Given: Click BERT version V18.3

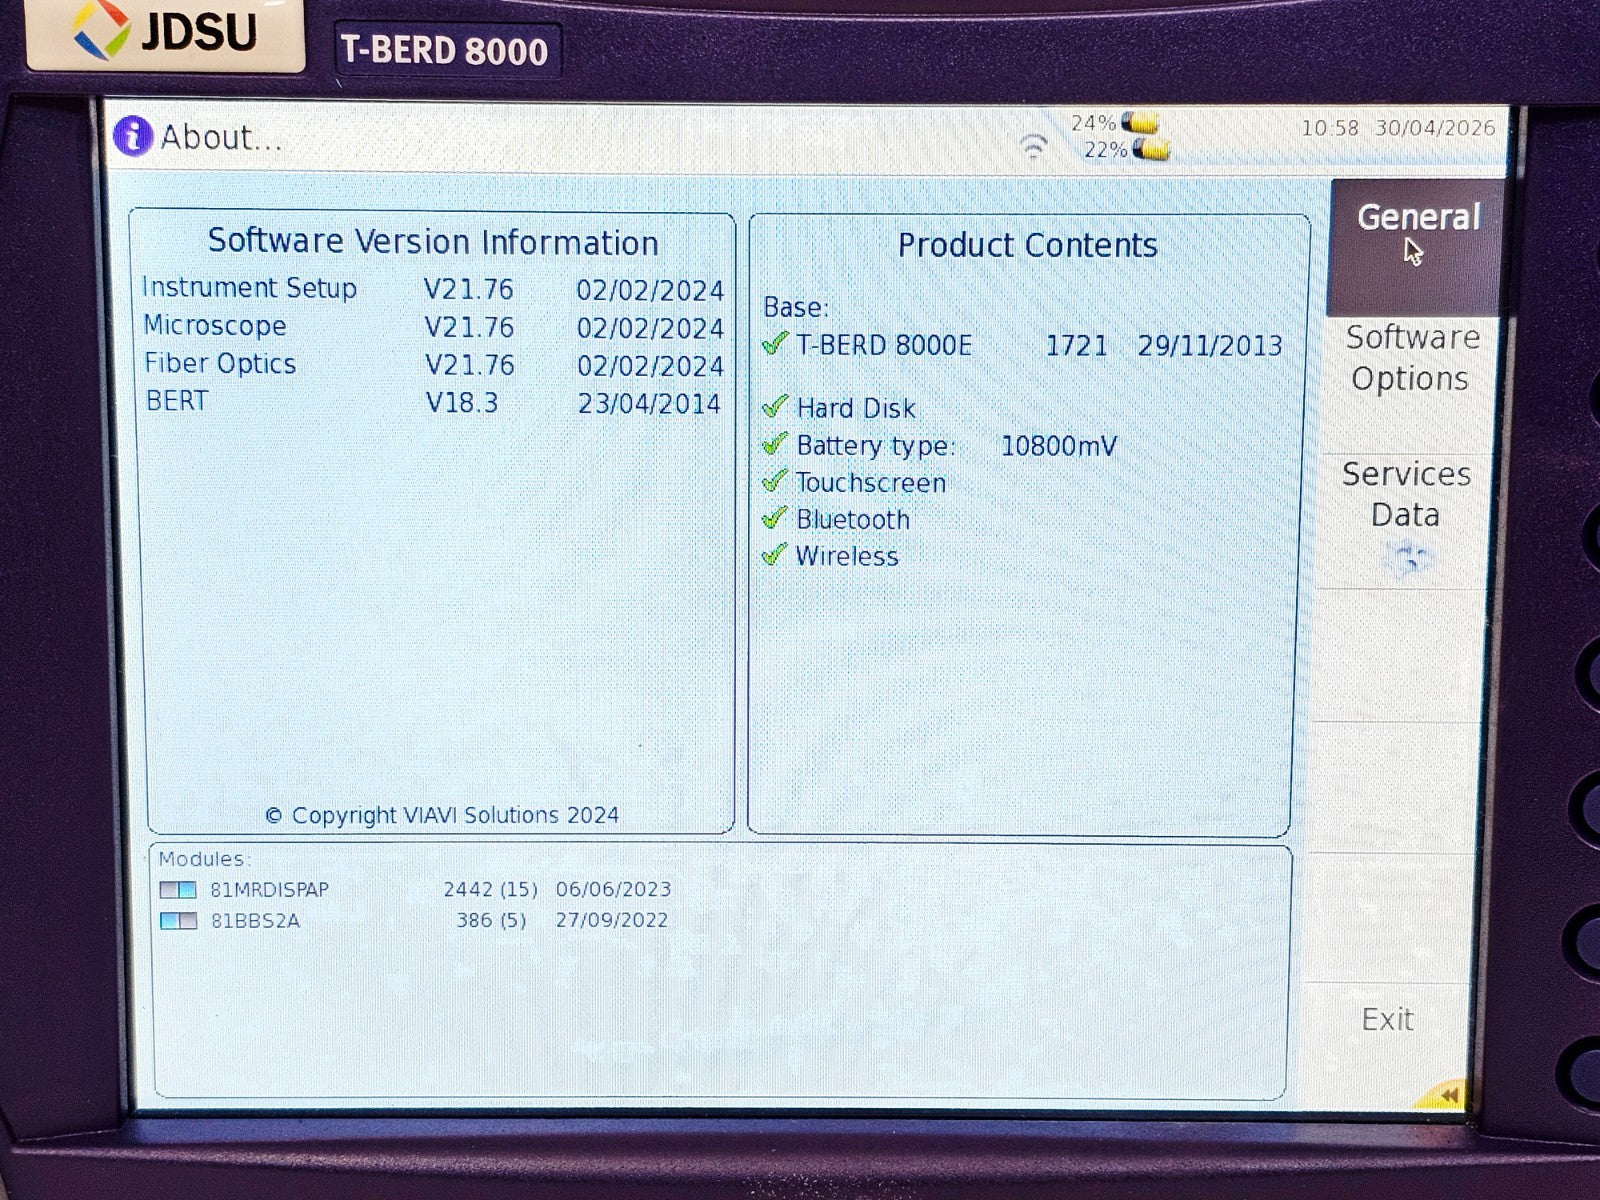Looking at the screenshot, I should [x=461, y=403].
